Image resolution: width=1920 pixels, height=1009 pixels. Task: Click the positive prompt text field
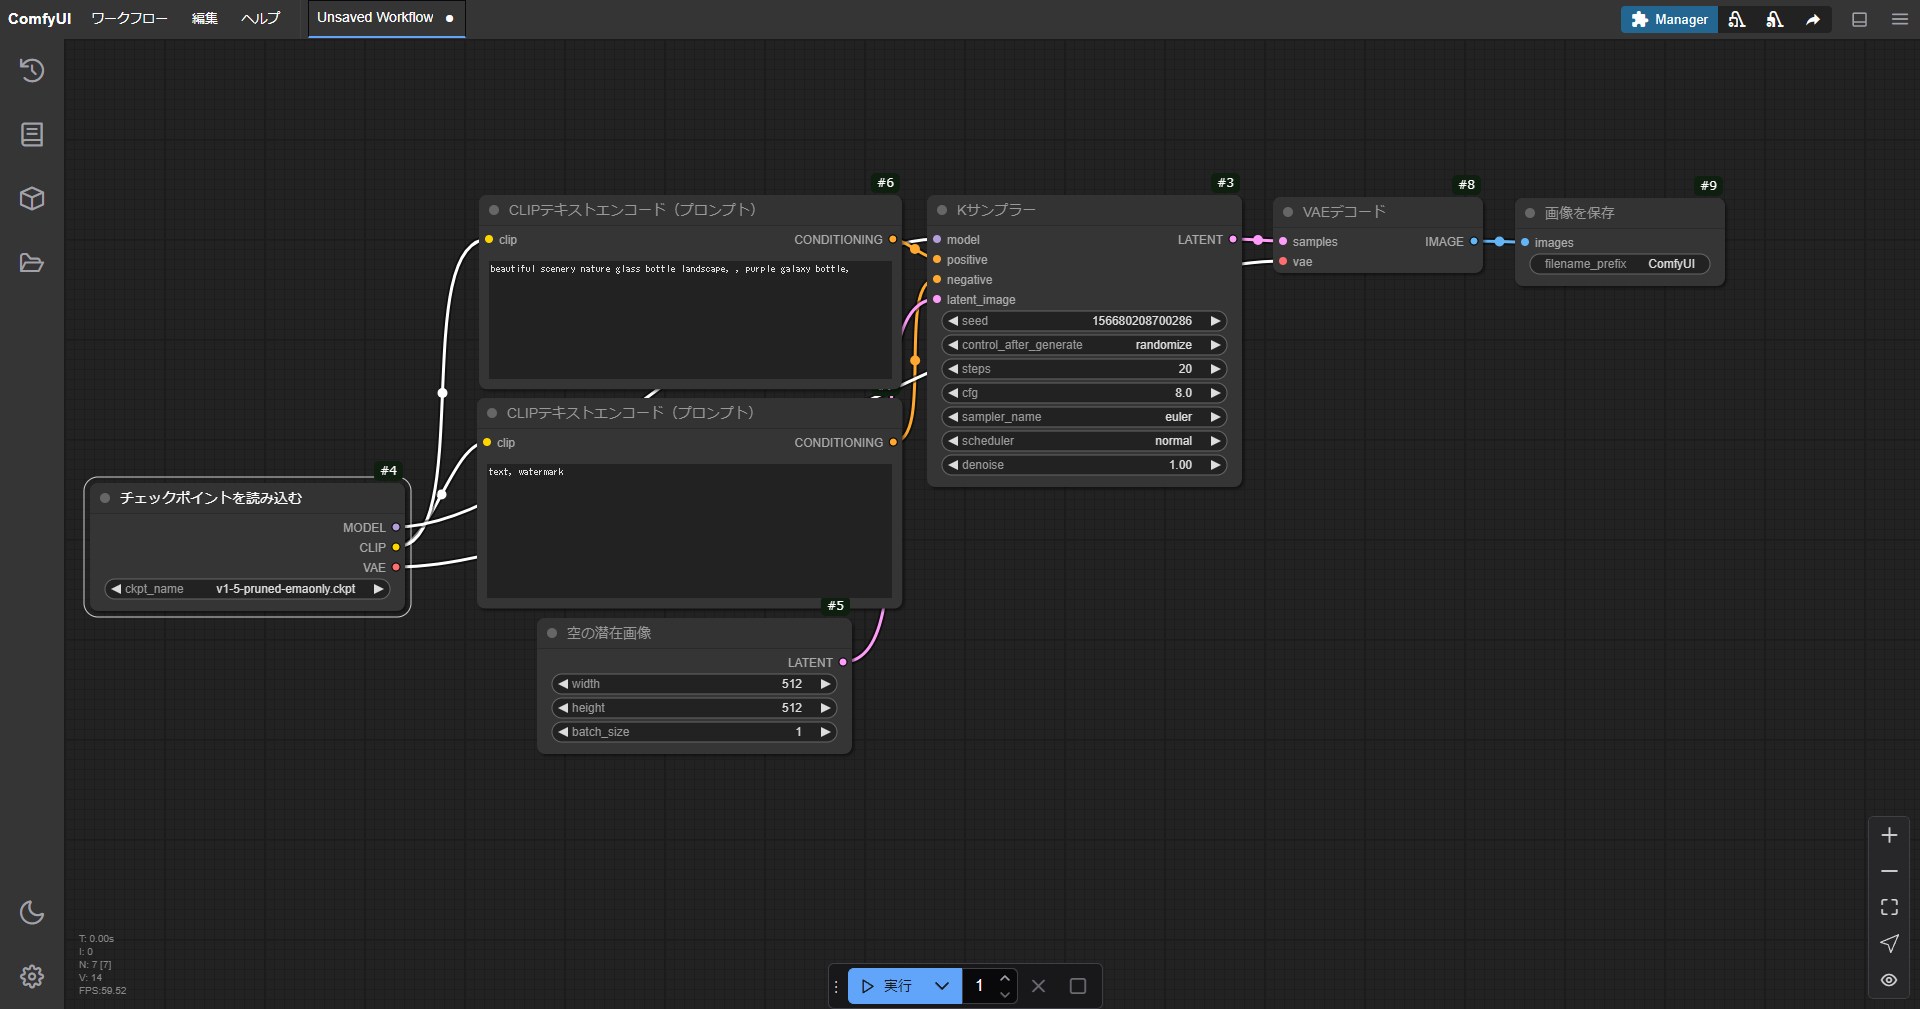coord(689,320)
